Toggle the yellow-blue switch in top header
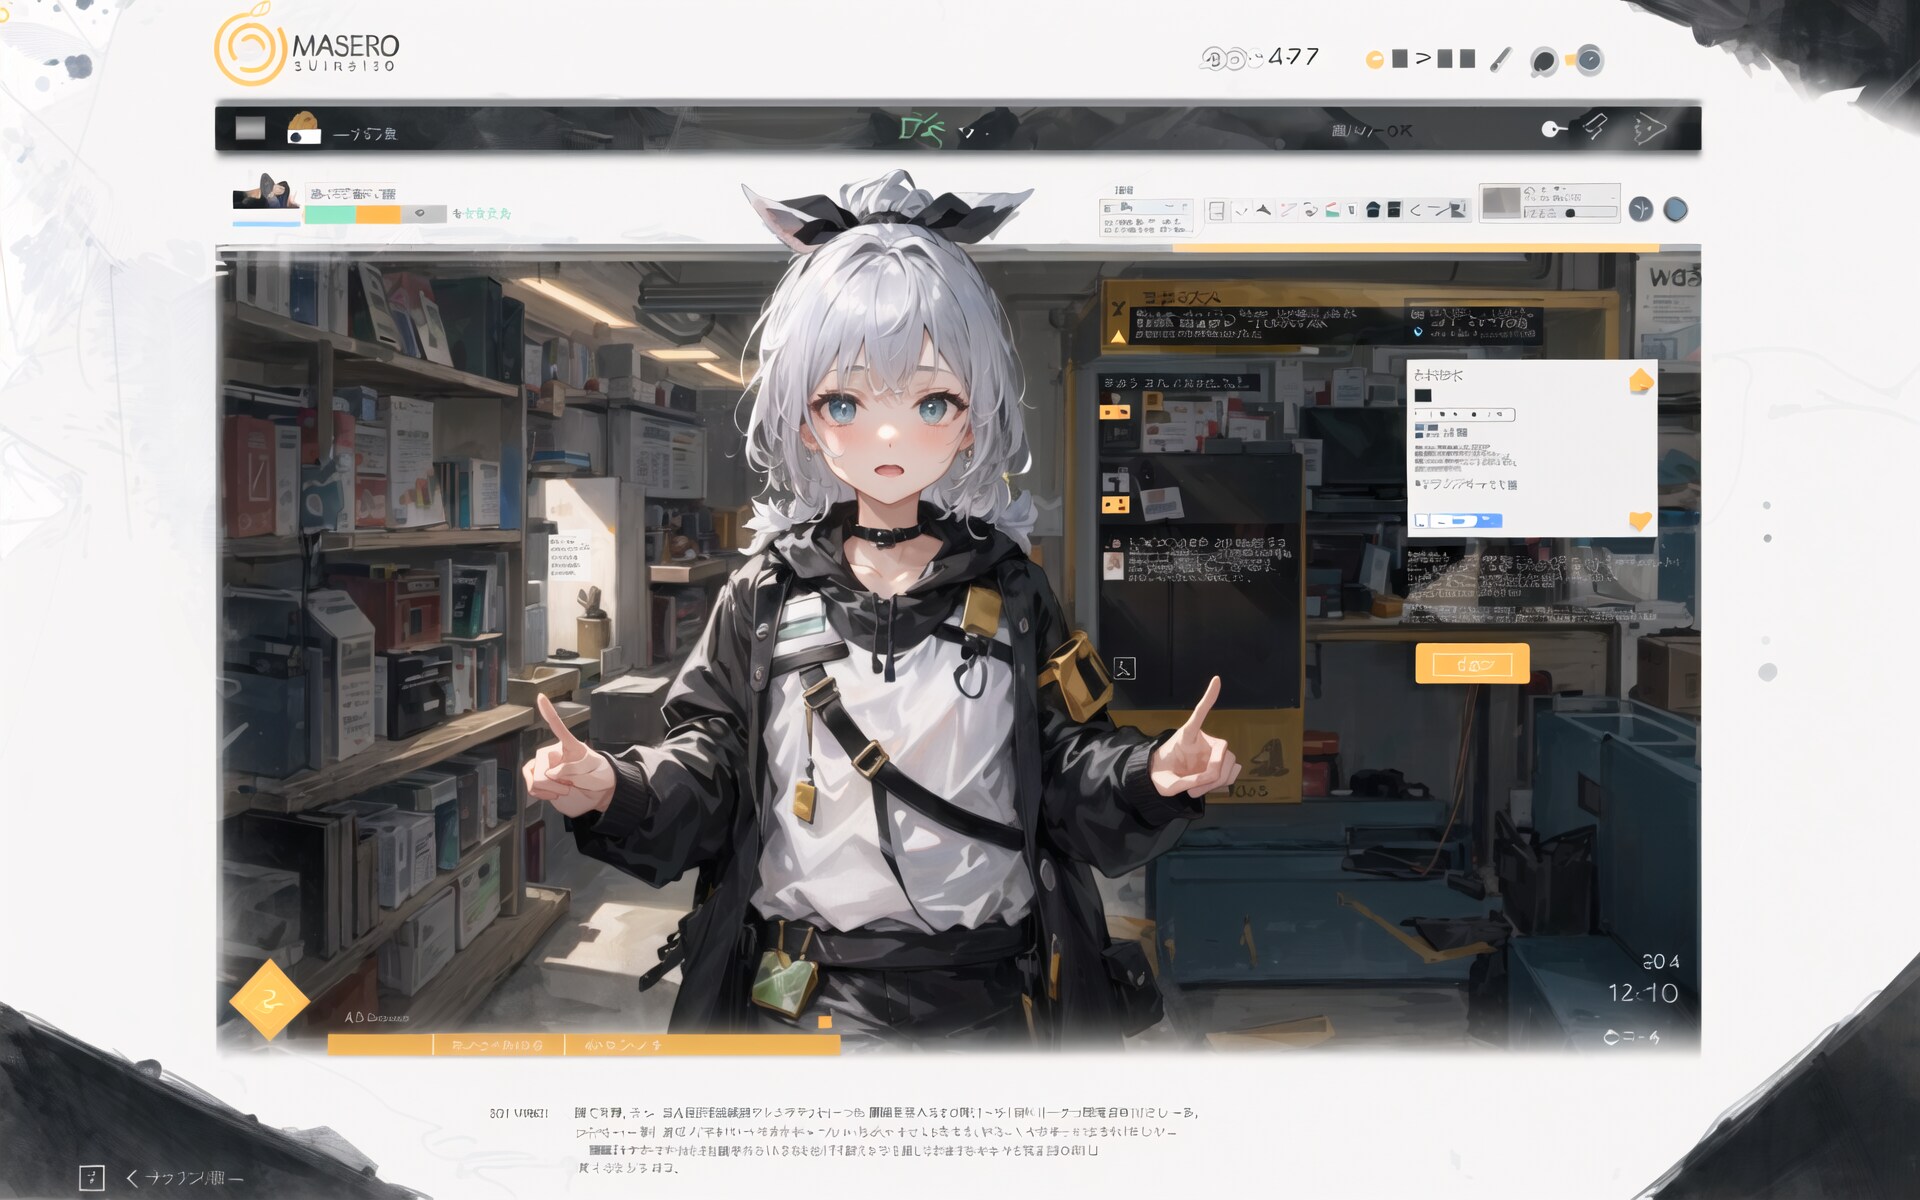The width and height of the screenshot is (1920, 1200). pos(1585,60)
